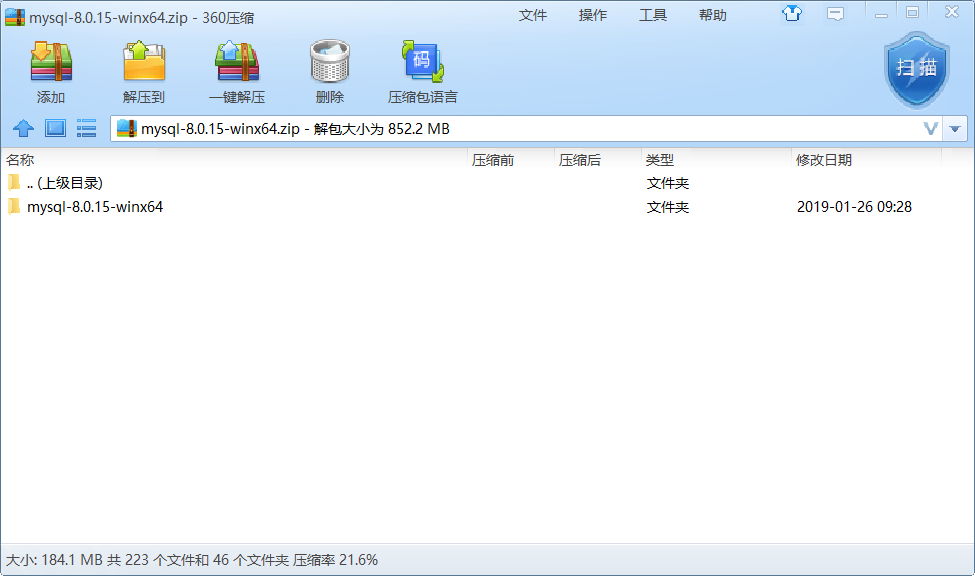Image resolution: width=975 pixels, height=576 pixels.
Task: Go up one level with blue arrow
Action: (24, 129)
